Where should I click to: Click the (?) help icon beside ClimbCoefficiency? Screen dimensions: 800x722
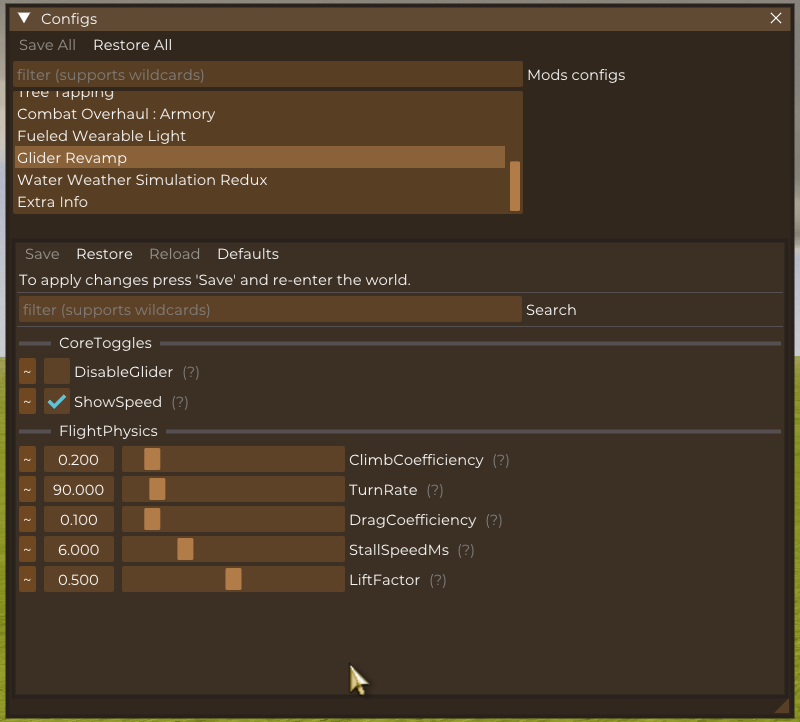point(500,460)
